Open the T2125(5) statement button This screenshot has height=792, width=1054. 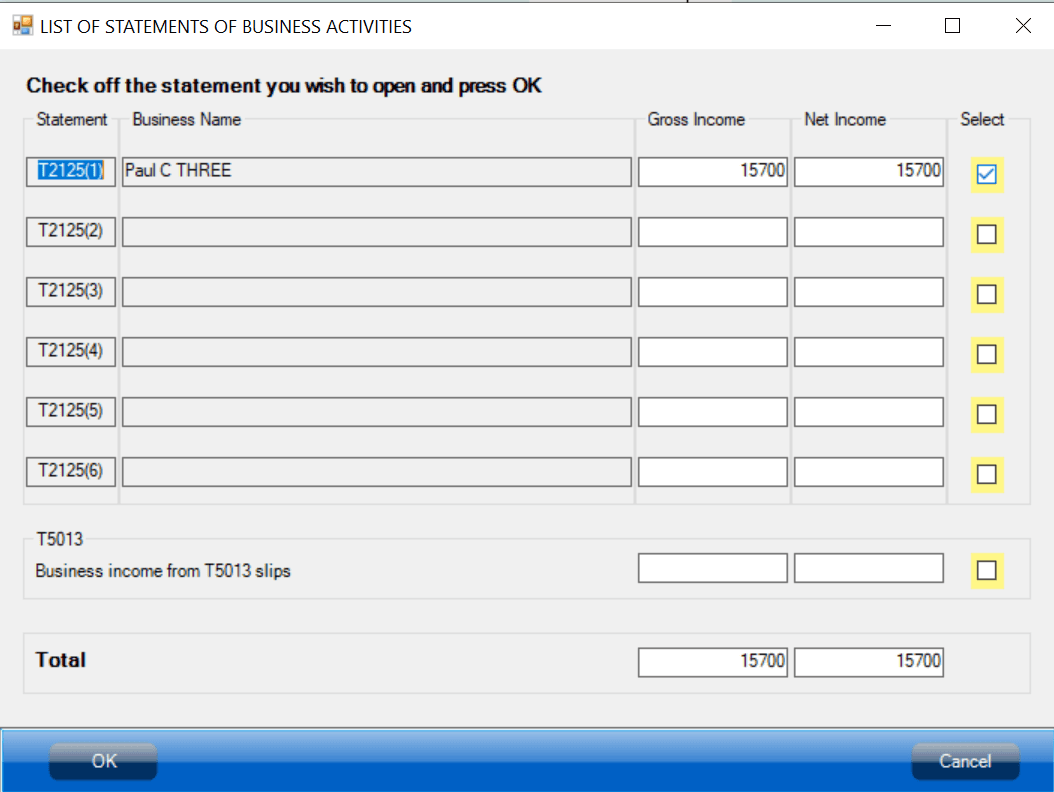70,411
